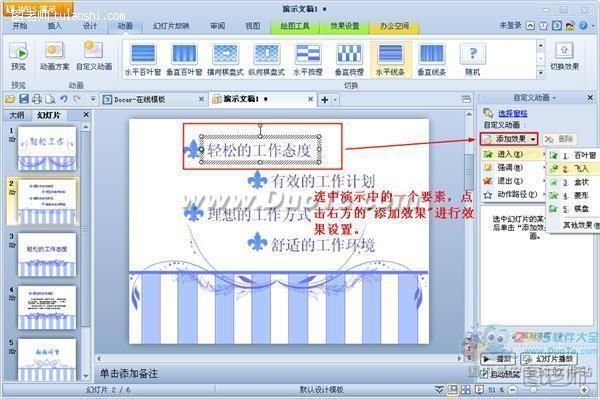This screenshot has height=399, width=600.
Task: Switch to 幻灯片 thumbnail view tab
Action: point(49,115)
